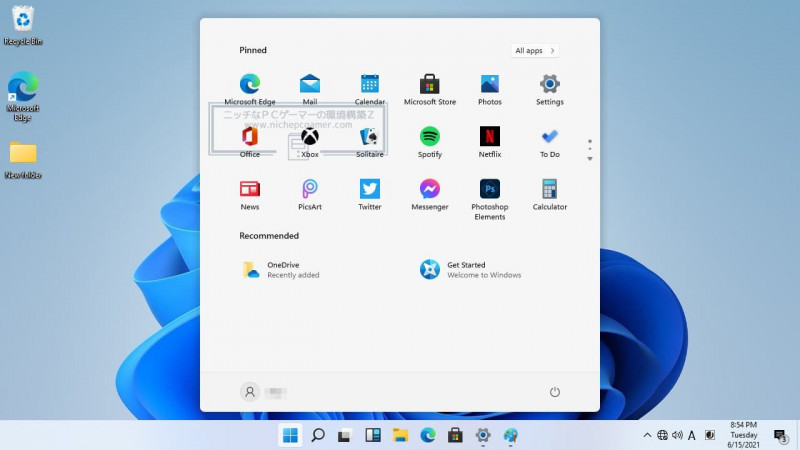Open Microsoft Edge on the taskbar
The height and width of the screenshot is (450, 800).
(x=428, y=435)
